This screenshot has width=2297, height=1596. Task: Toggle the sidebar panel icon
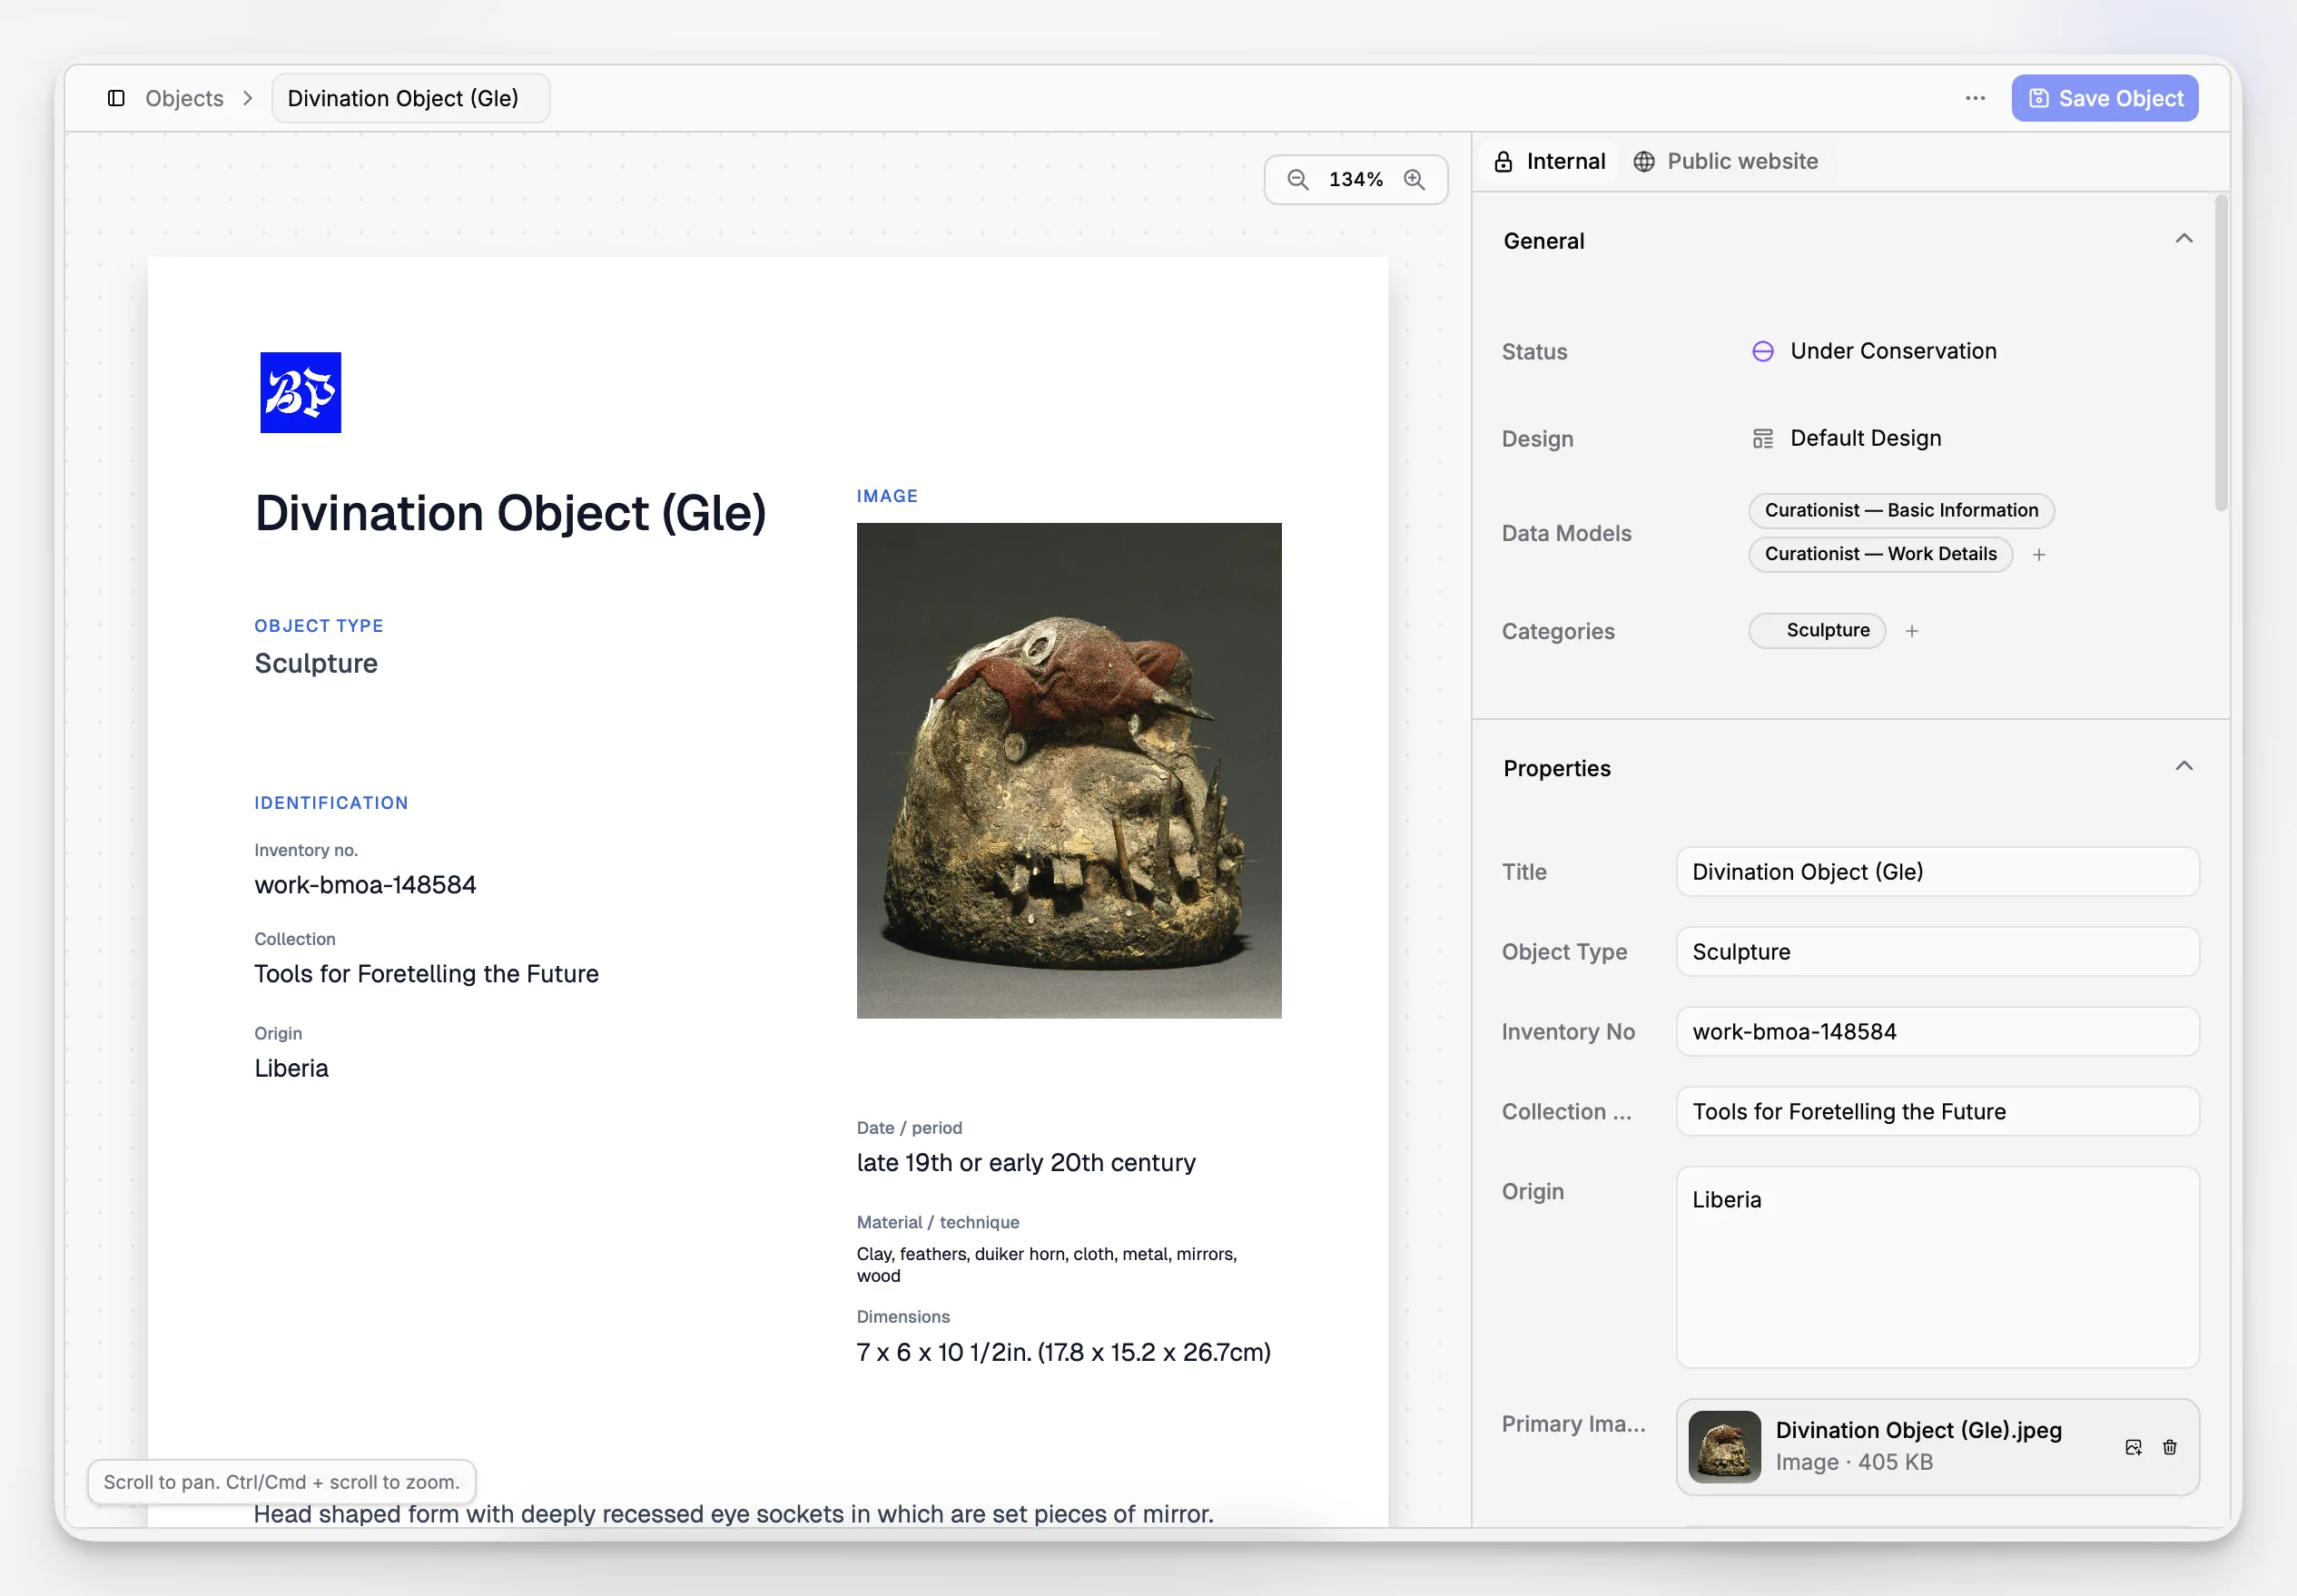(116, 98)
